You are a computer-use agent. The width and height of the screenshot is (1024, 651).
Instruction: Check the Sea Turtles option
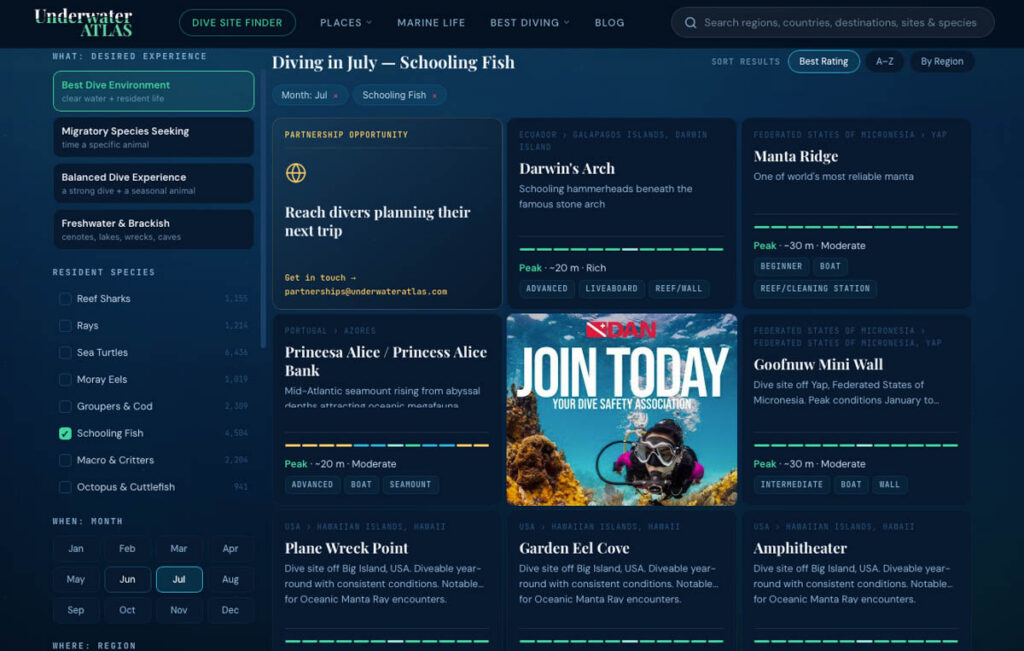pos(65,353)
